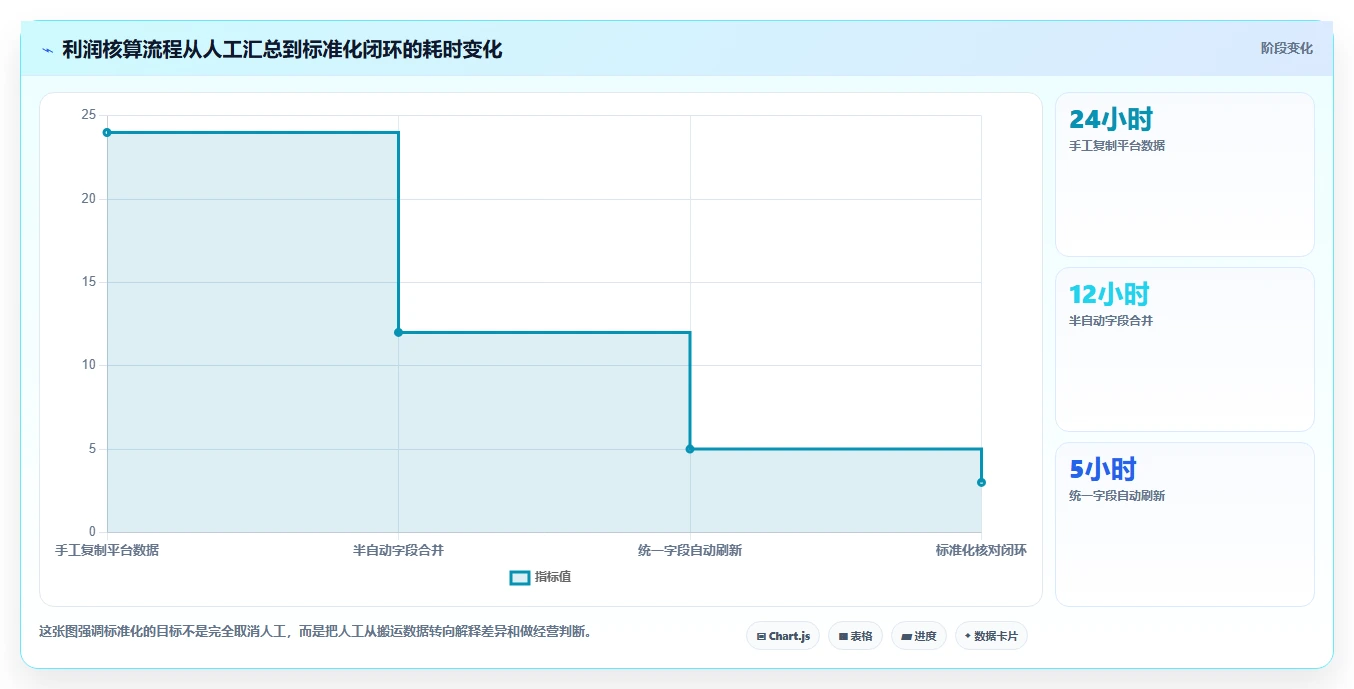Click the y-axis value 25
Viewport: 1354px width, 689px height.
[89, 115]
